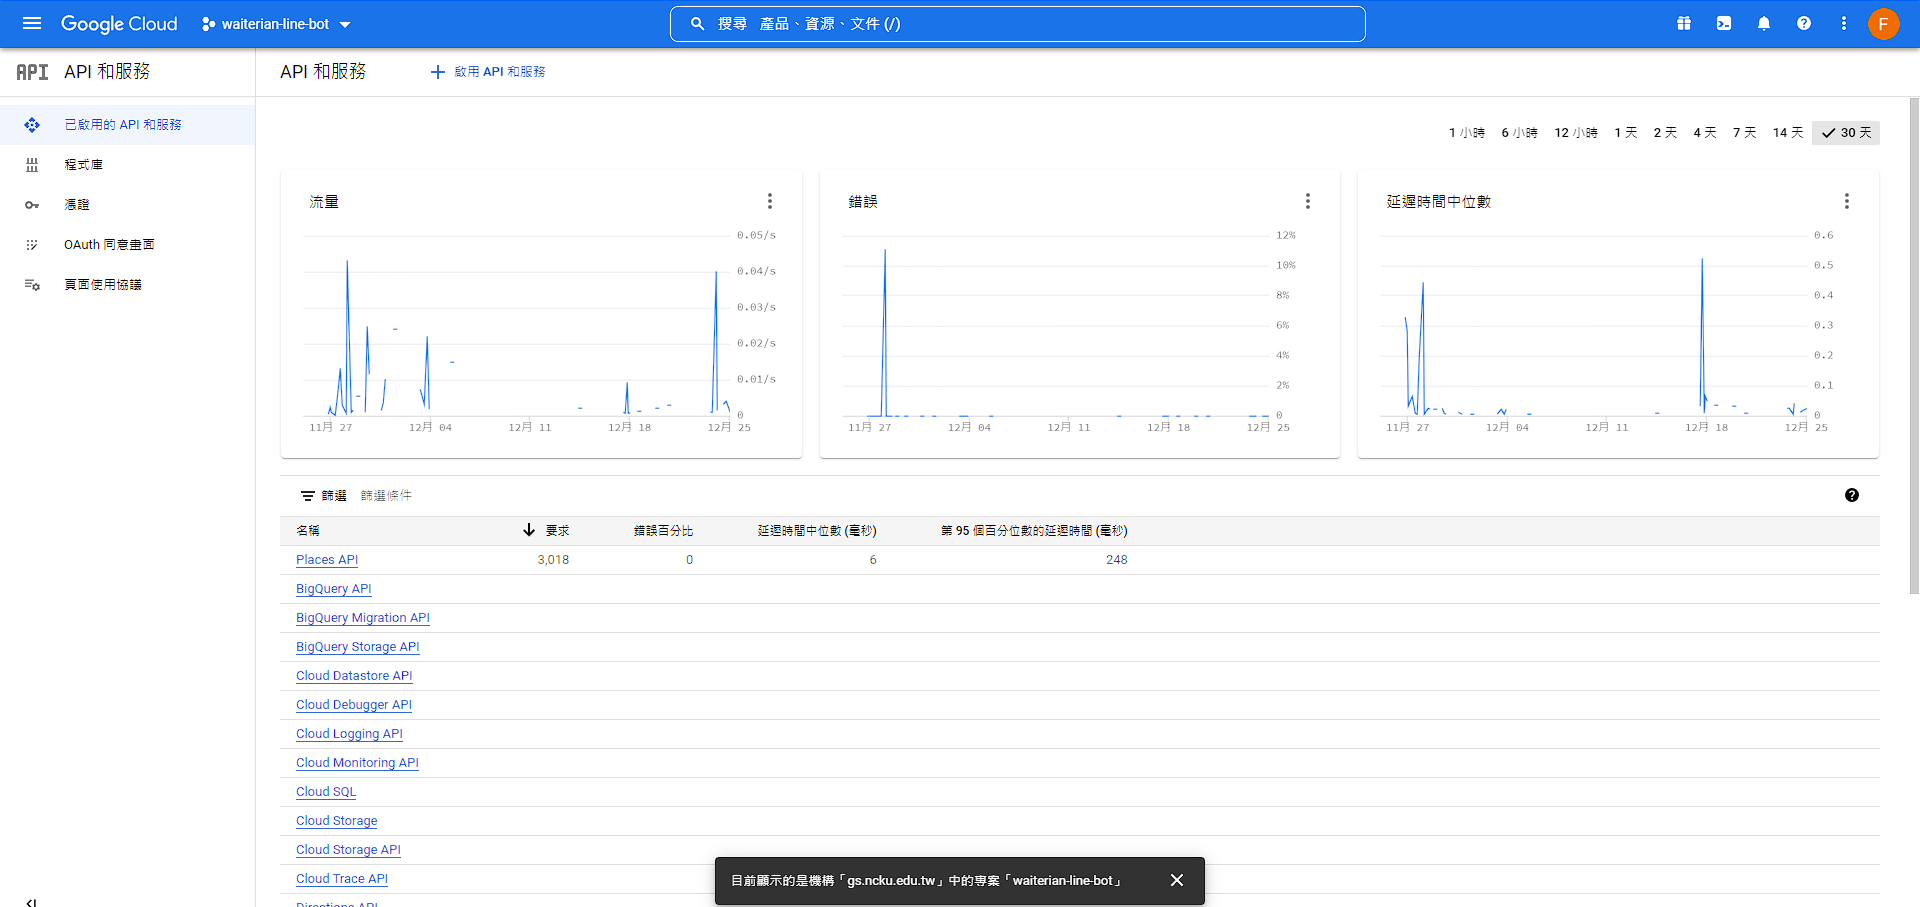The image size is (1920, 907).
Task: Open the Cloud Trace API link
Action: pyautogui.click(x=342, y=879)
